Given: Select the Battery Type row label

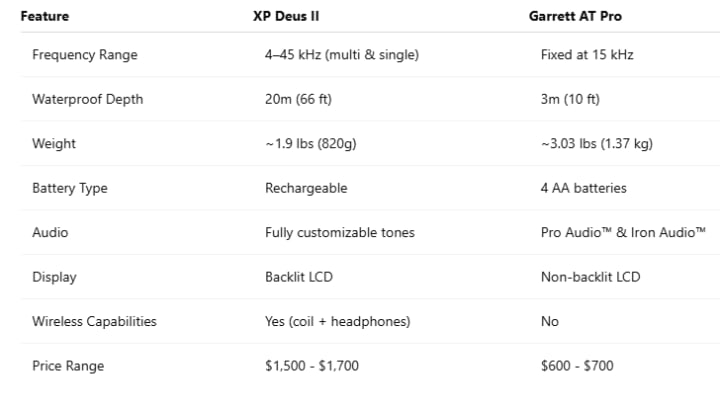Looking at the screenshot, I should tap(70, 188).
